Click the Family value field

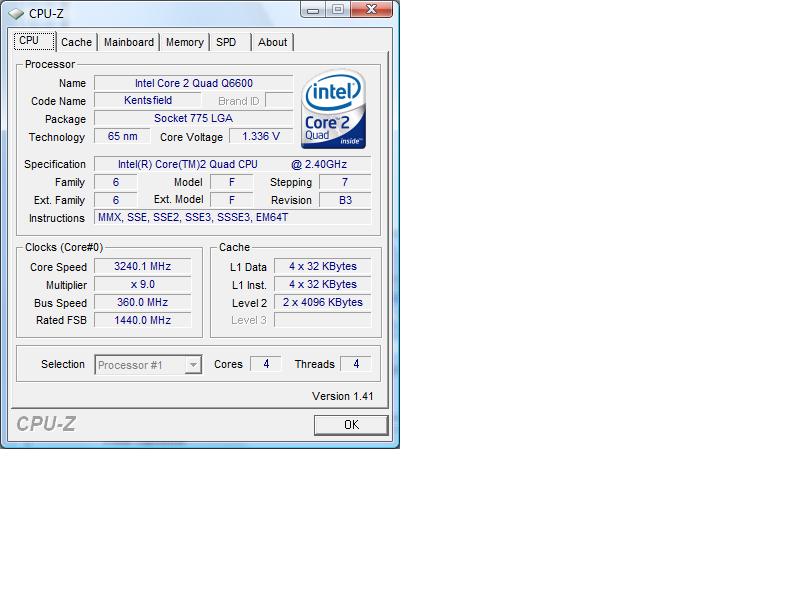[116, 182]
